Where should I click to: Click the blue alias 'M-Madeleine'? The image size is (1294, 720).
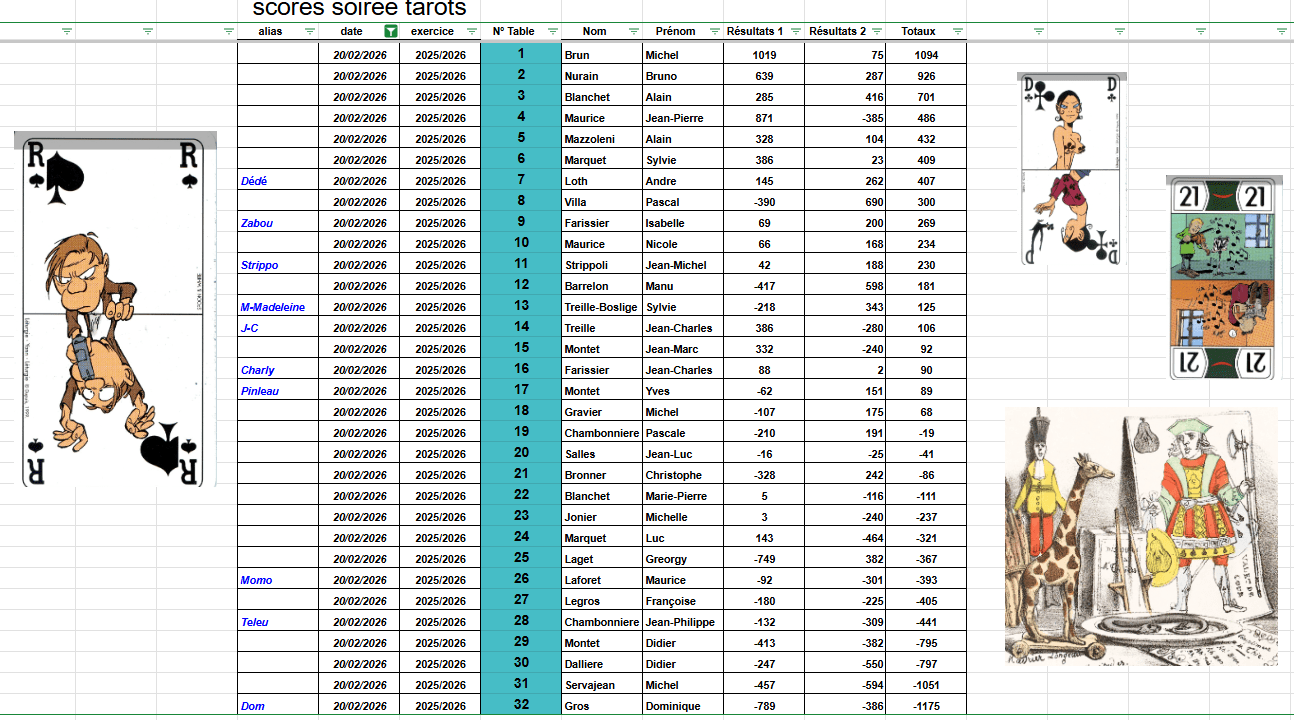pos(272,307)
